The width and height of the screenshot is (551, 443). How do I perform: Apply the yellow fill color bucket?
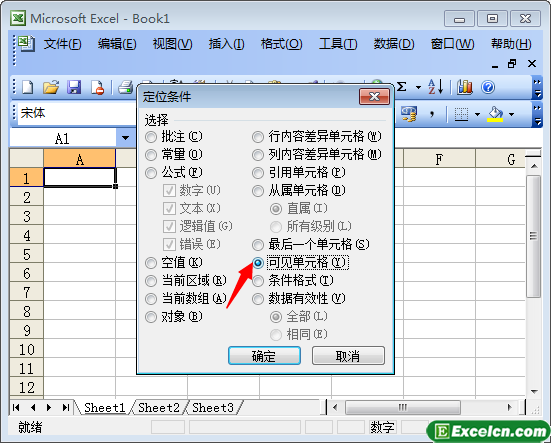point(495,114)
